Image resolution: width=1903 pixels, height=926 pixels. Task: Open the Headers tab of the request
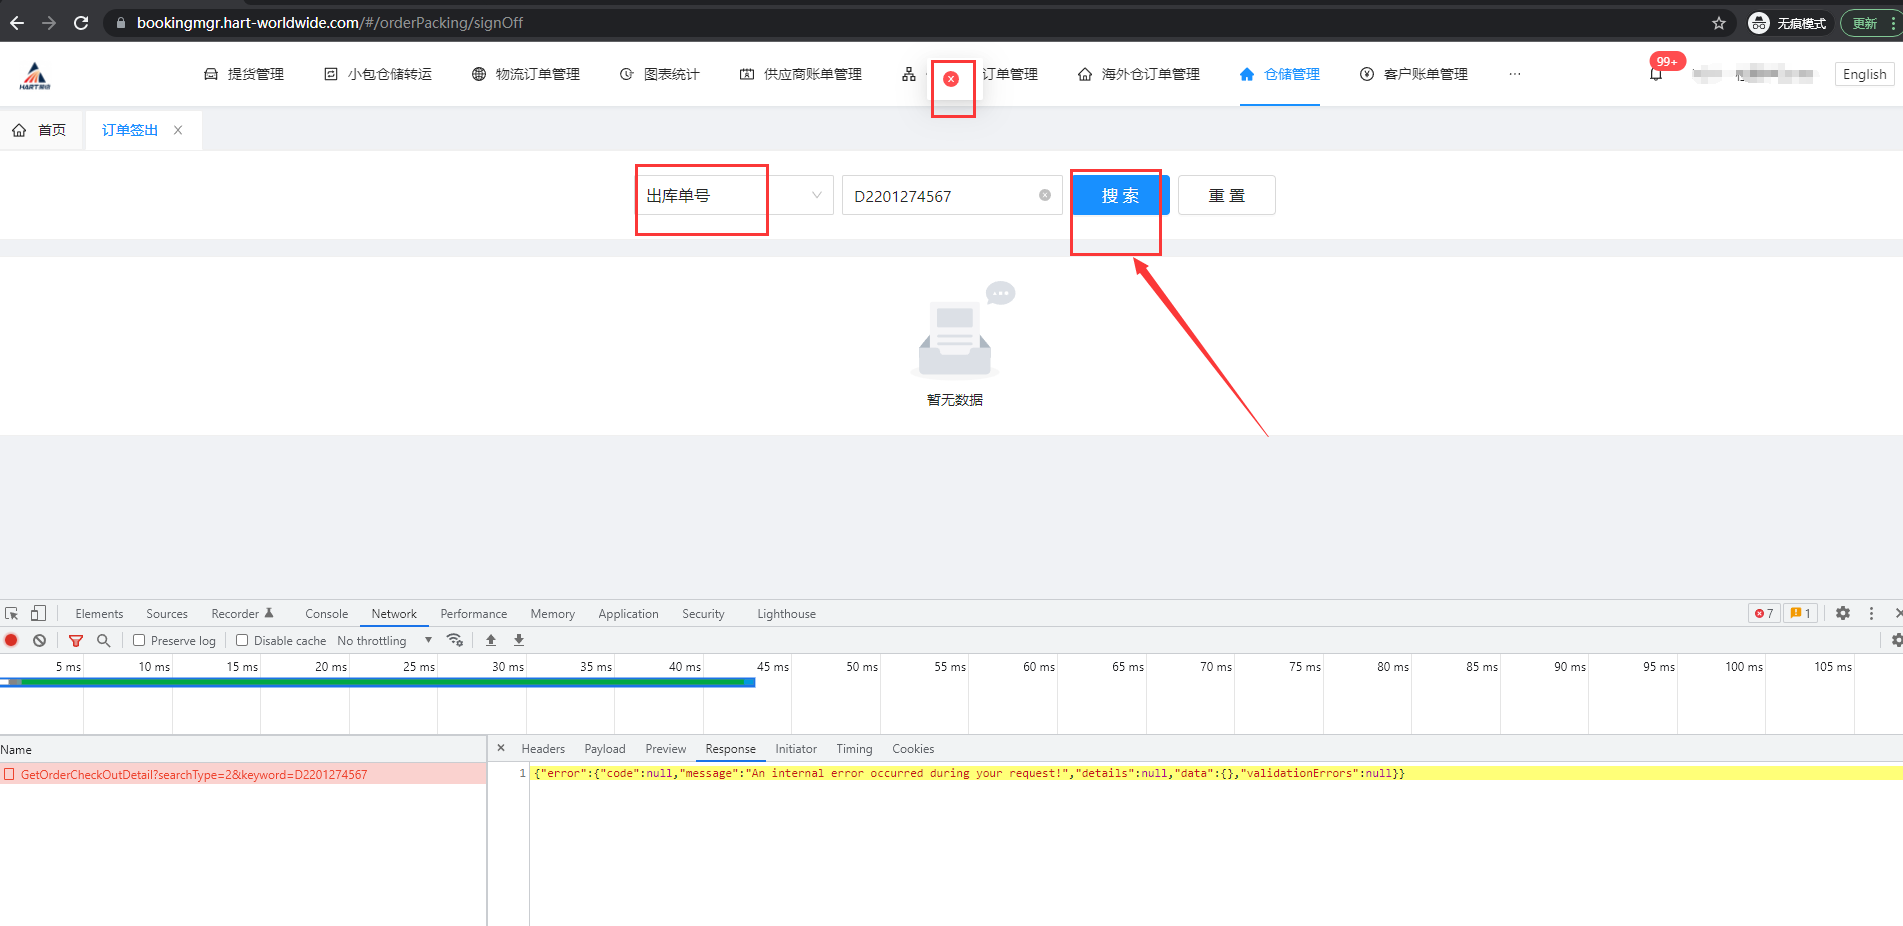point(543,749)
